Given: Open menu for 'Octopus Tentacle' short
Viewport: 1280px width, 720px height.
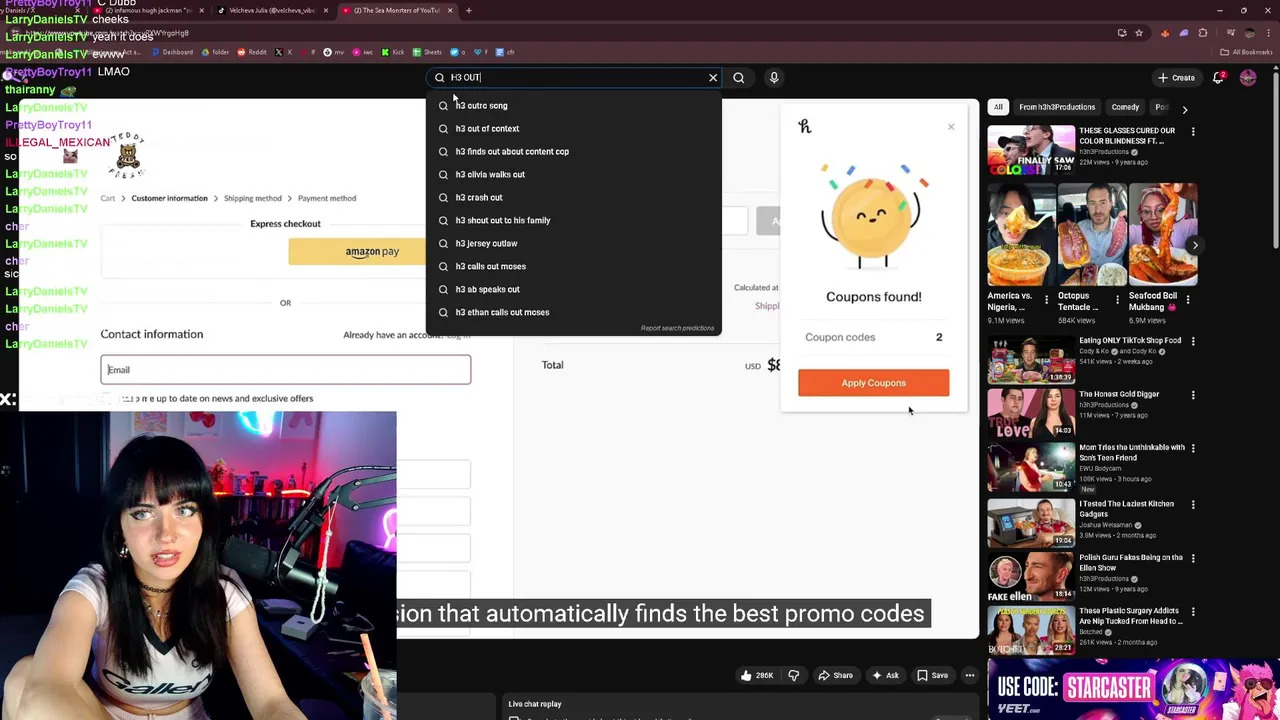Looking at the screenshot, I should coord(1117,298).
